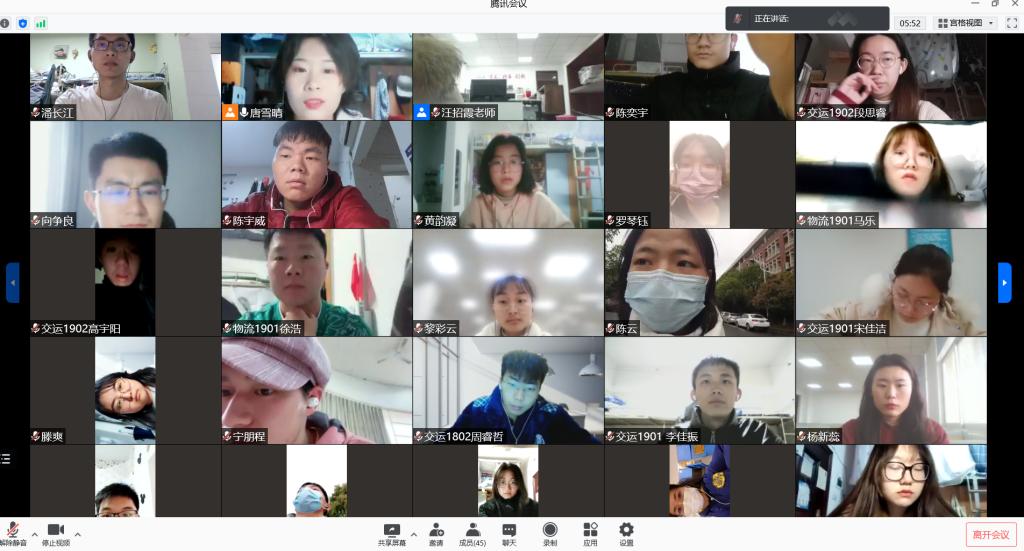The image size is (1024, 551).
Task: Expand share screen options arrow
Action: (412, 534)
